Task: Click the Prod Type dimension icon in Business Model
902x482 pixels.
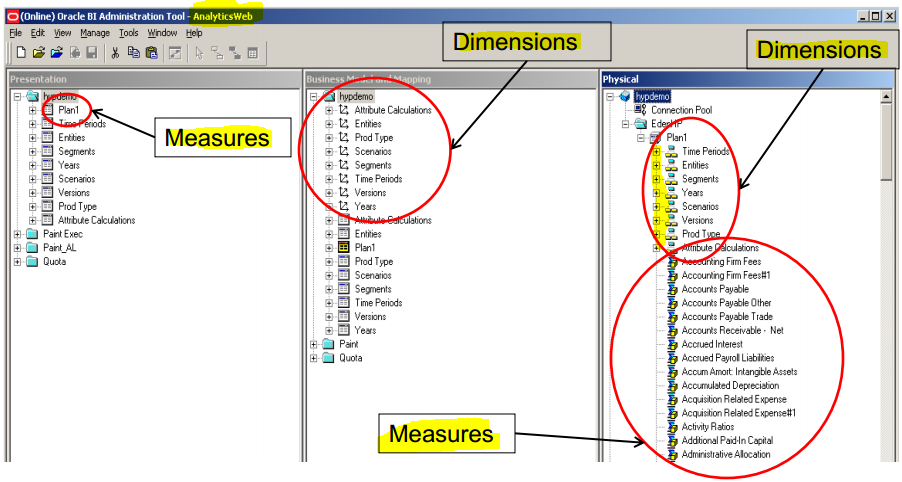Action: tap(343, 137)
